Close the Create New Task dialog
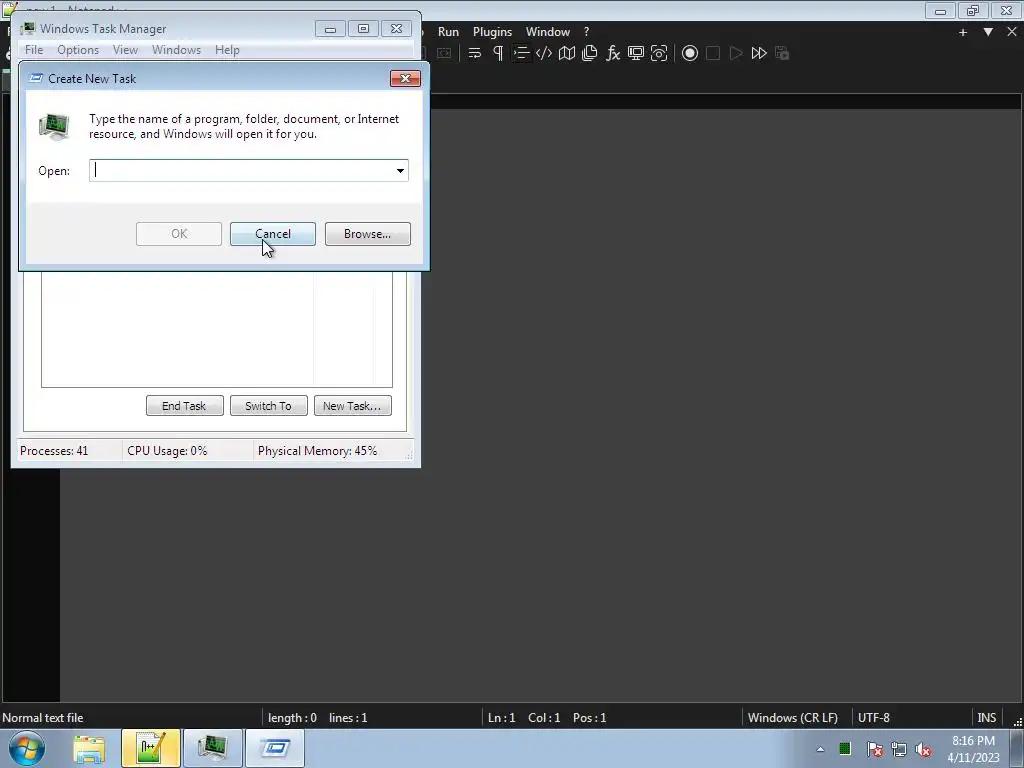Screen dimensions: 1024x768 pyautogui.click(x=406, y=78)
